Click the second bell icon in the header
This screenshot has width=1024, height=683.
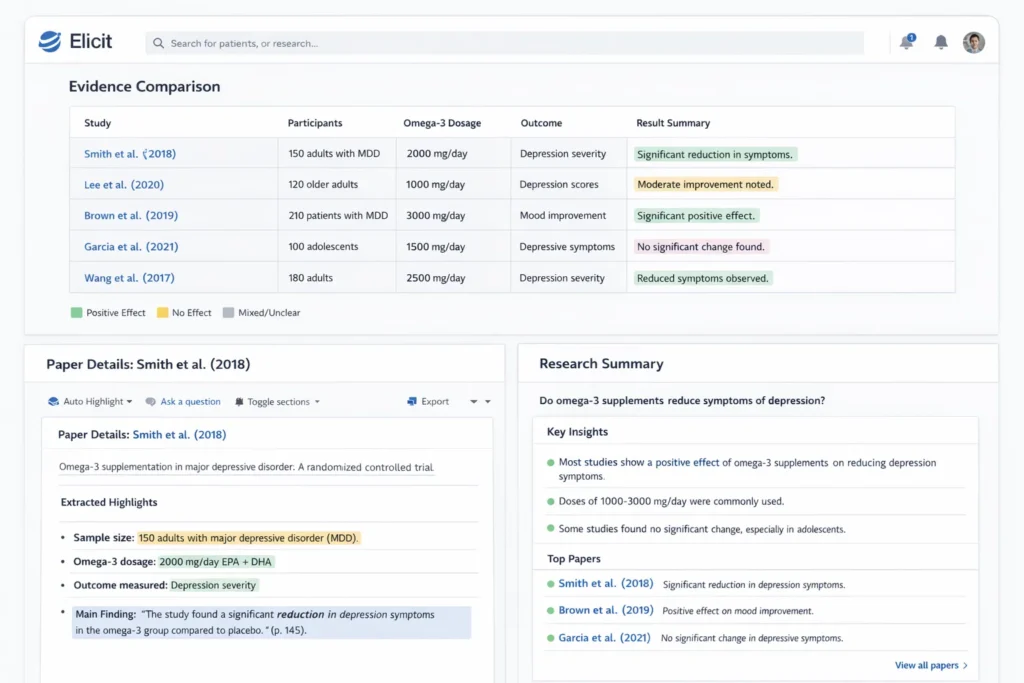point(940,43)
